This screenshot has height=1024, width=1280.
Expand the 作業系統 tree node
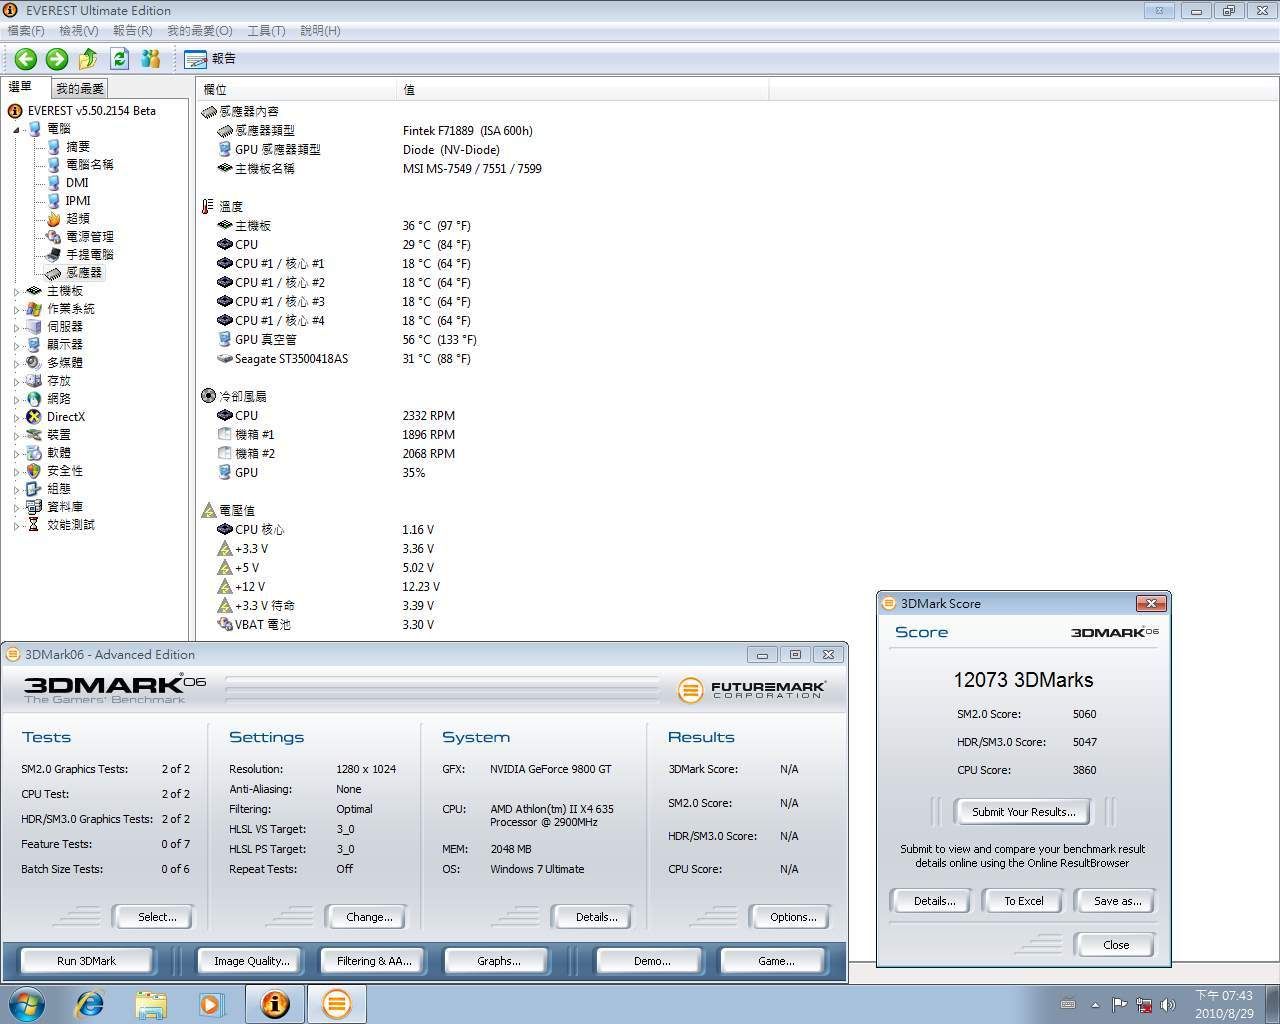click(17, 309)
